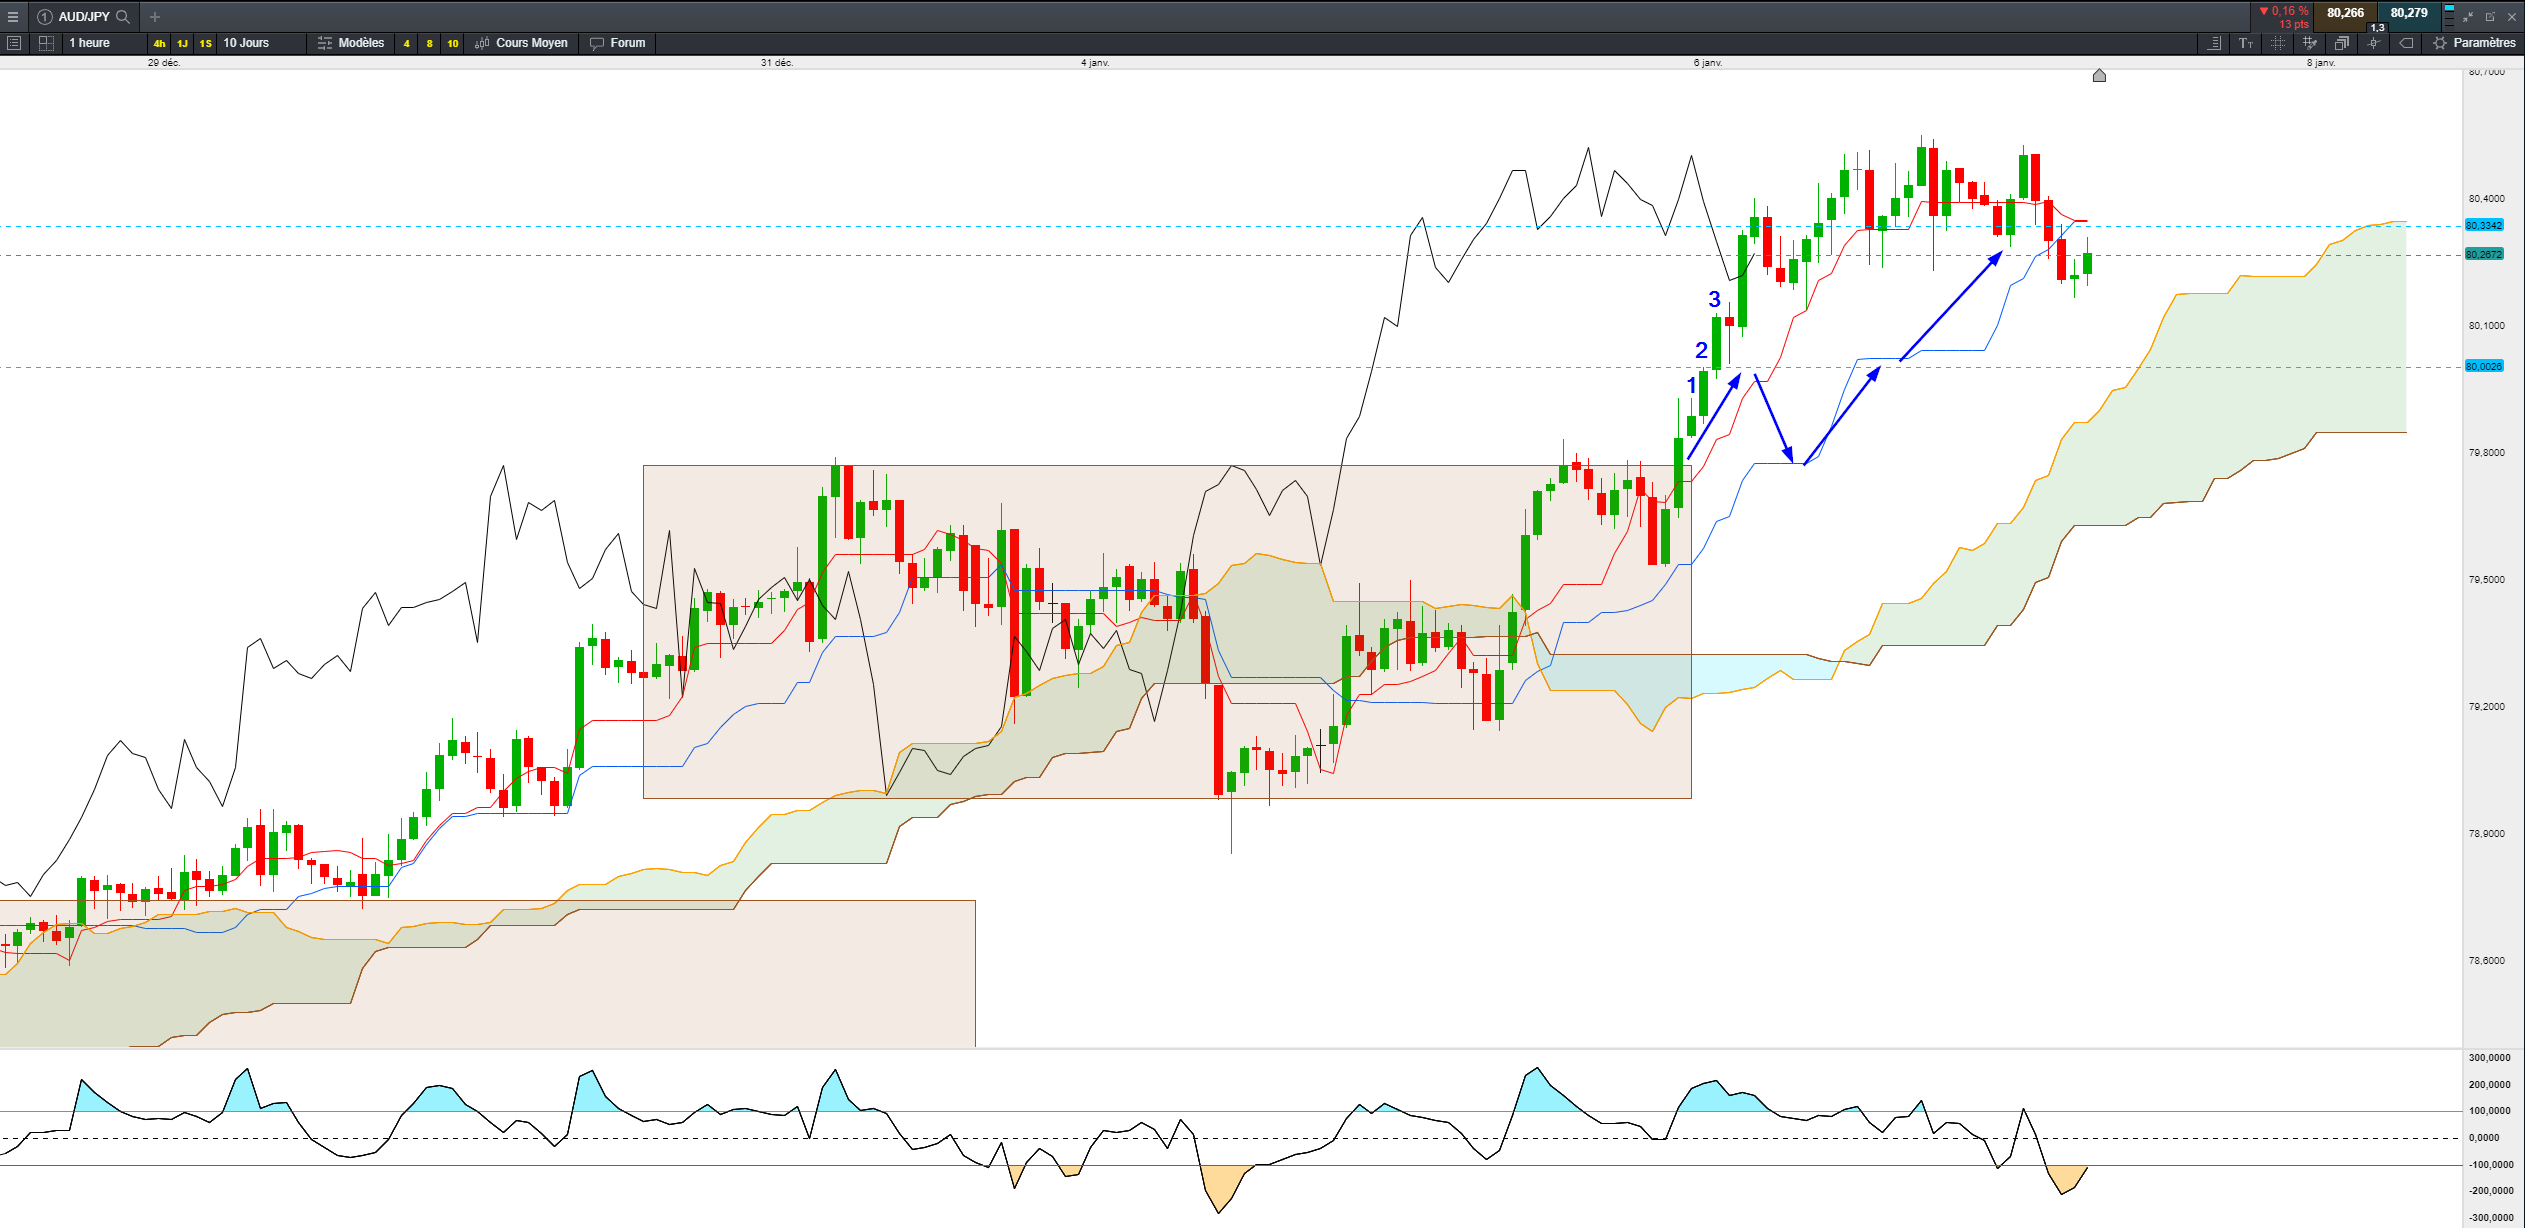
Task: Open the main hamburger menu
Action: click(x=13, y=17)
